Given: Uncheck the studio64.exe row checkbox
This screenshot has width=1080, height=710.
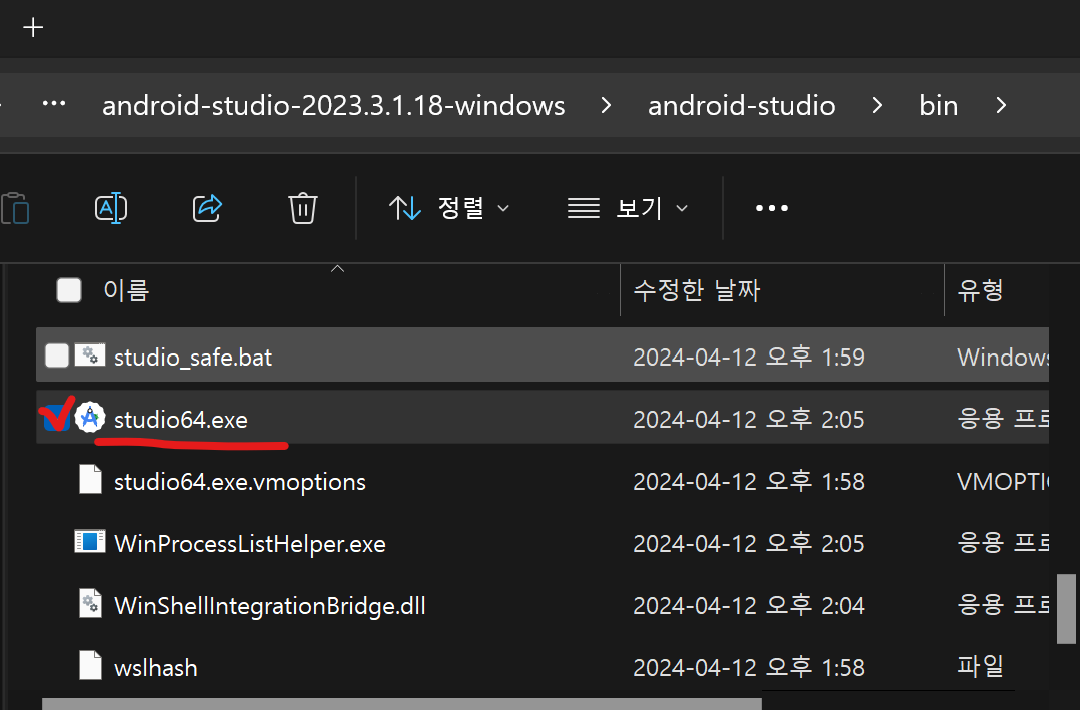Looking at the screenshot, I should pyautogui.click(x=56, y=417).
